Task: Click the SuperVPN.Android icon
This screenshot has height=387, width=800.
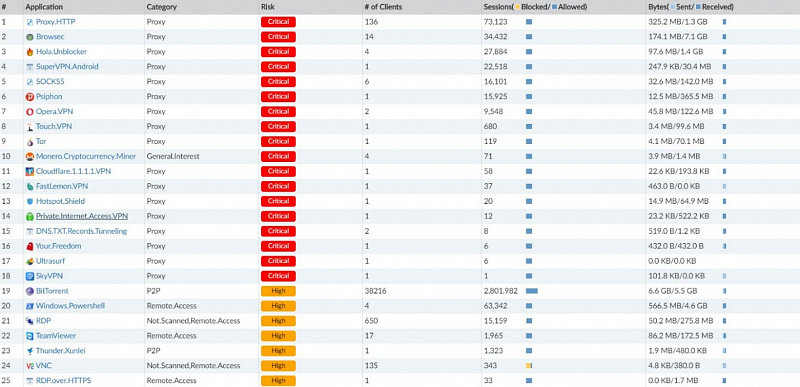Action: [x=30, y=67]
